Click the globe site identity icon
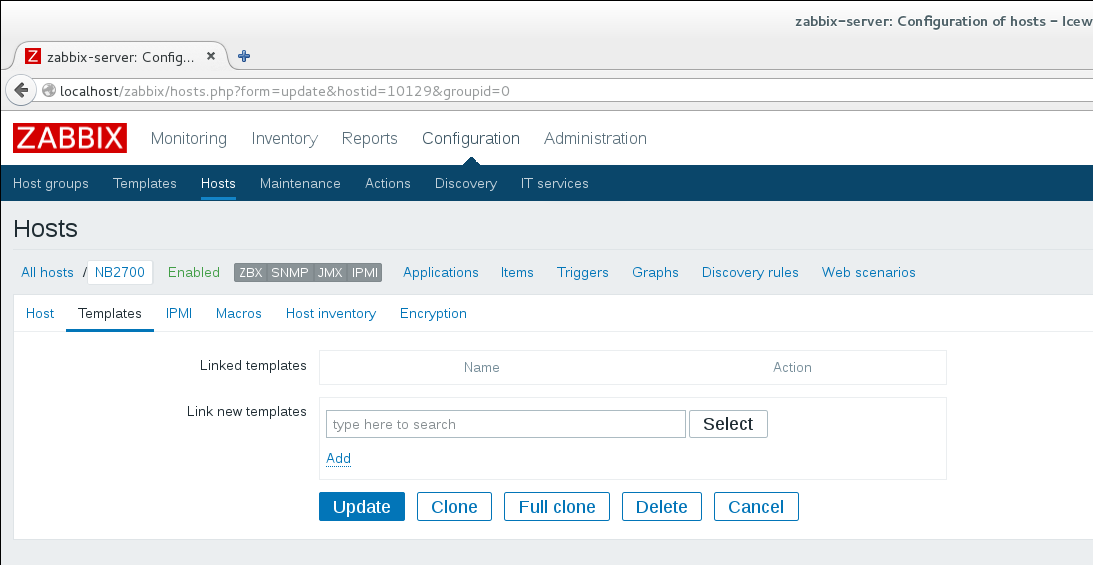 [49, 91]
